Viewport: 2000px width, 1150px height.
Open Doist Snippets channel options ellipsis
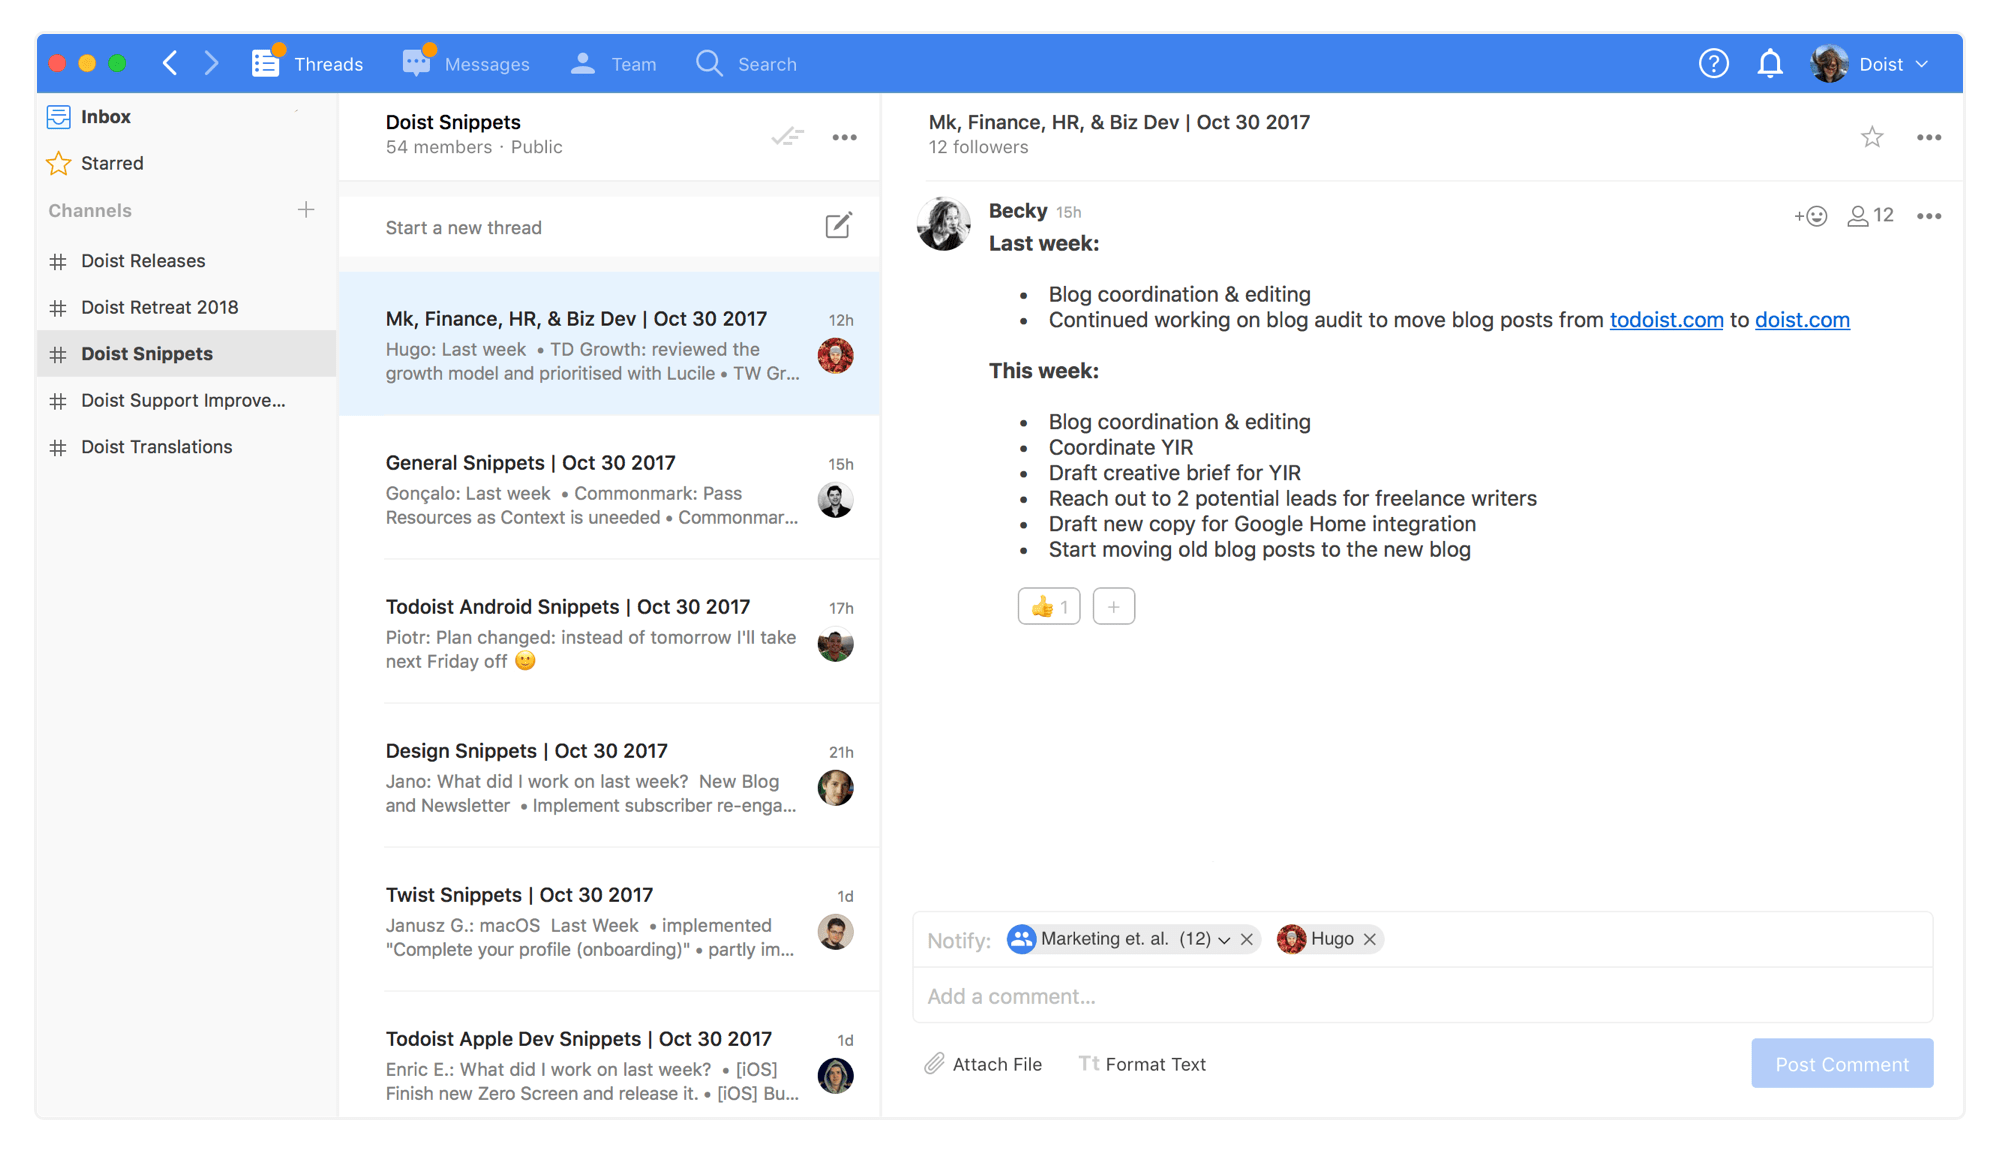tap(844, 137)
